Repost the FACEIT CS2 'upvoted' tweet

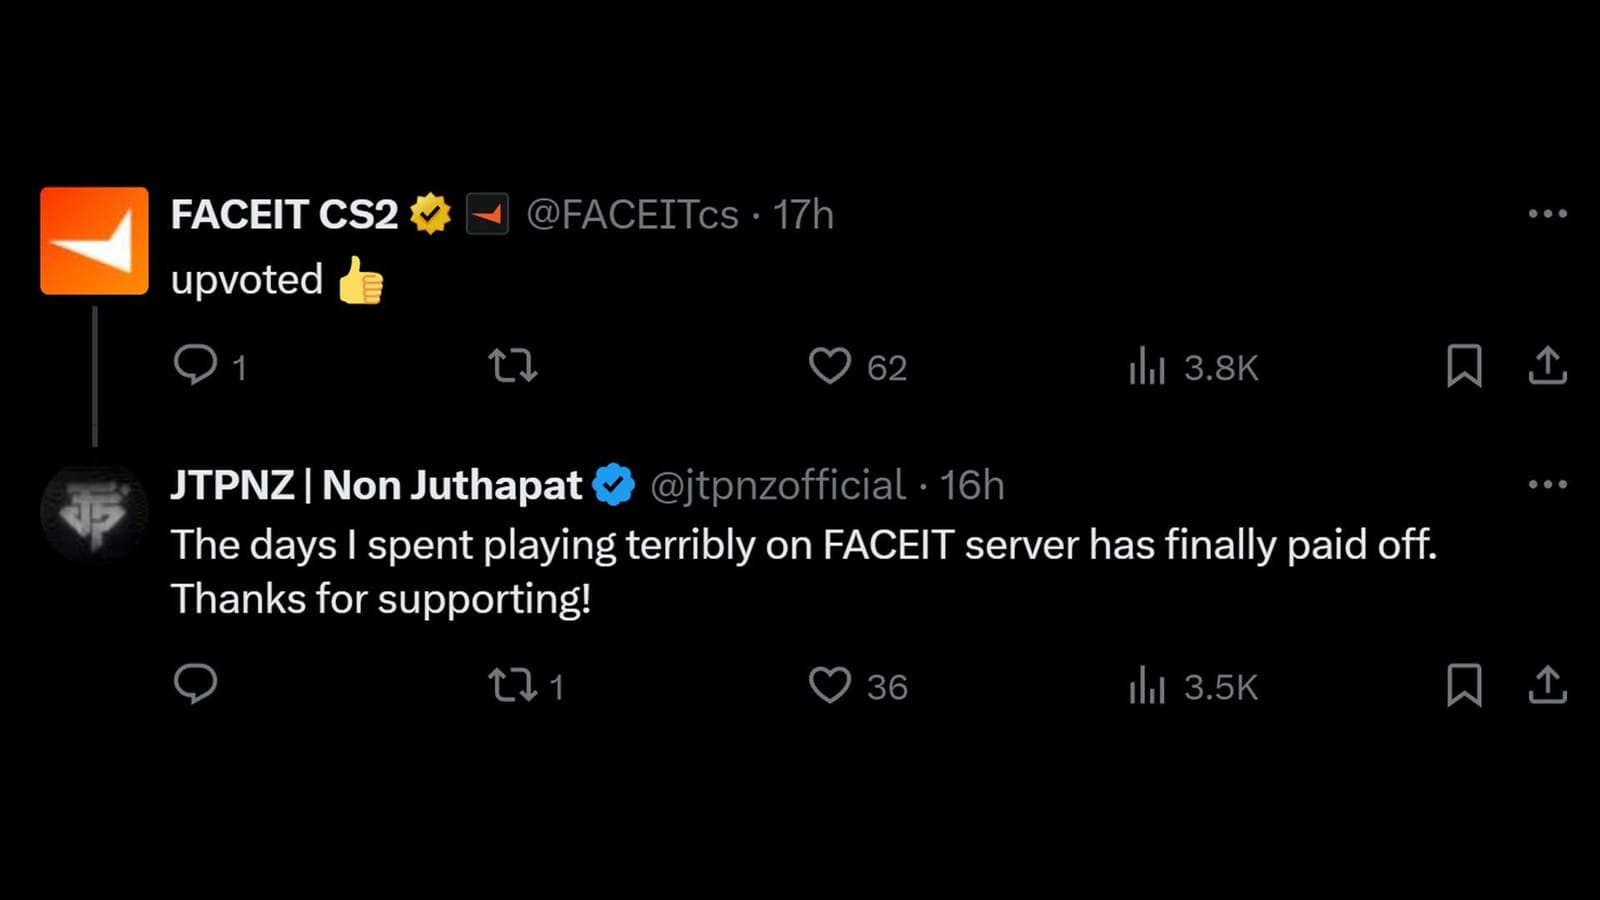(513, 366)
